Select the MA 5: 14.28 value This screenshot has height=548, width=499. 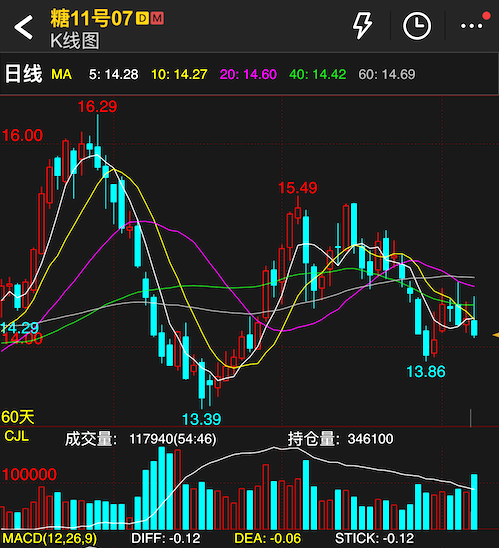tap(113, 74)
